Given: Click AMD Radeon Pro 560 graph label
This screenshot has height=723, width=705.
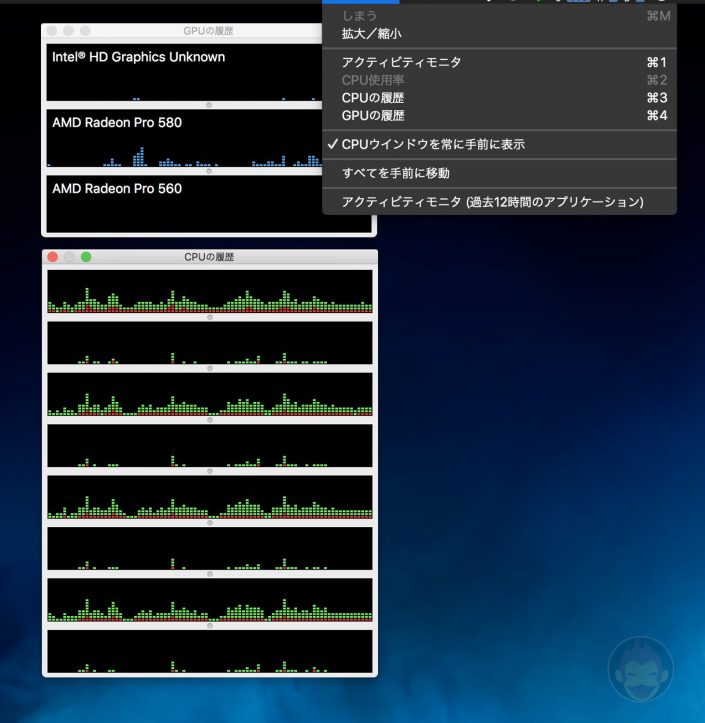Looking at the screenshot, I should (x=117, y=189).
